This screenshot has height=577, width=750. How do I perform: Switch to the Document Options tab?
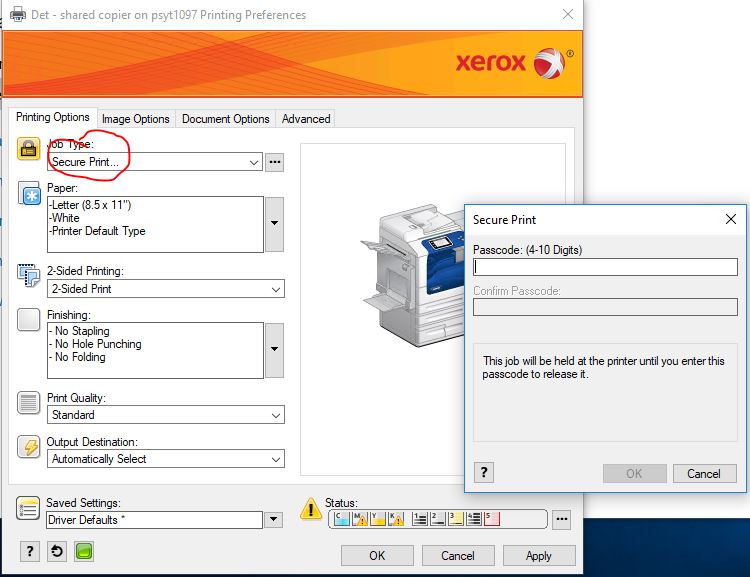(226, 119)
